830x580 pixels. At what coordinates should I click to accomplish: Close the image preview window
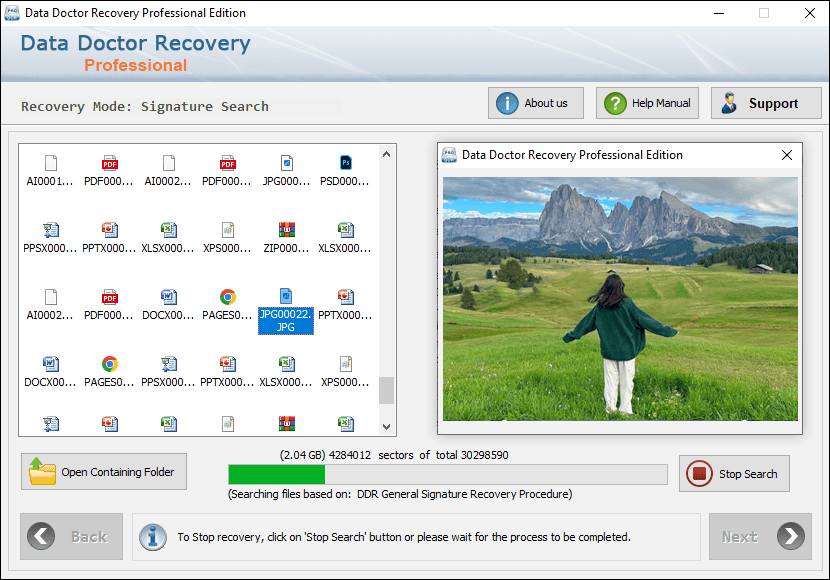tap(787, 155)
